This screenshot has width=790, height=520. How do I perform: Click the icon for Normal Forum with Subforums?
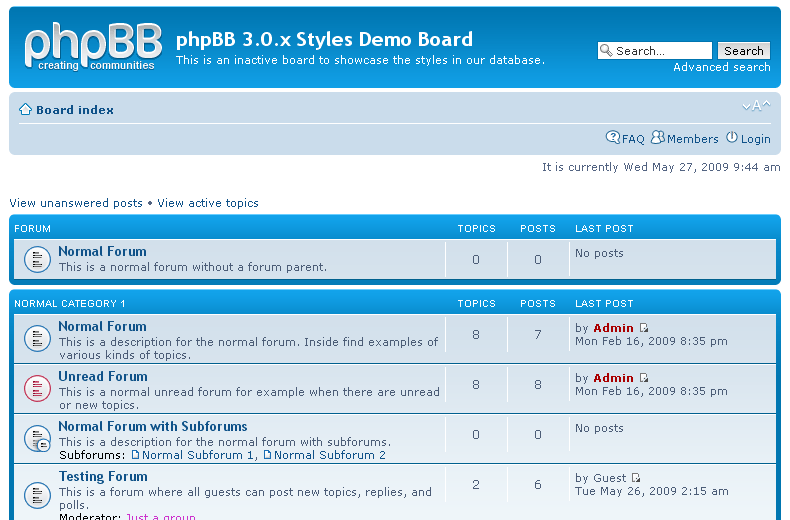[x=37, y=438]
